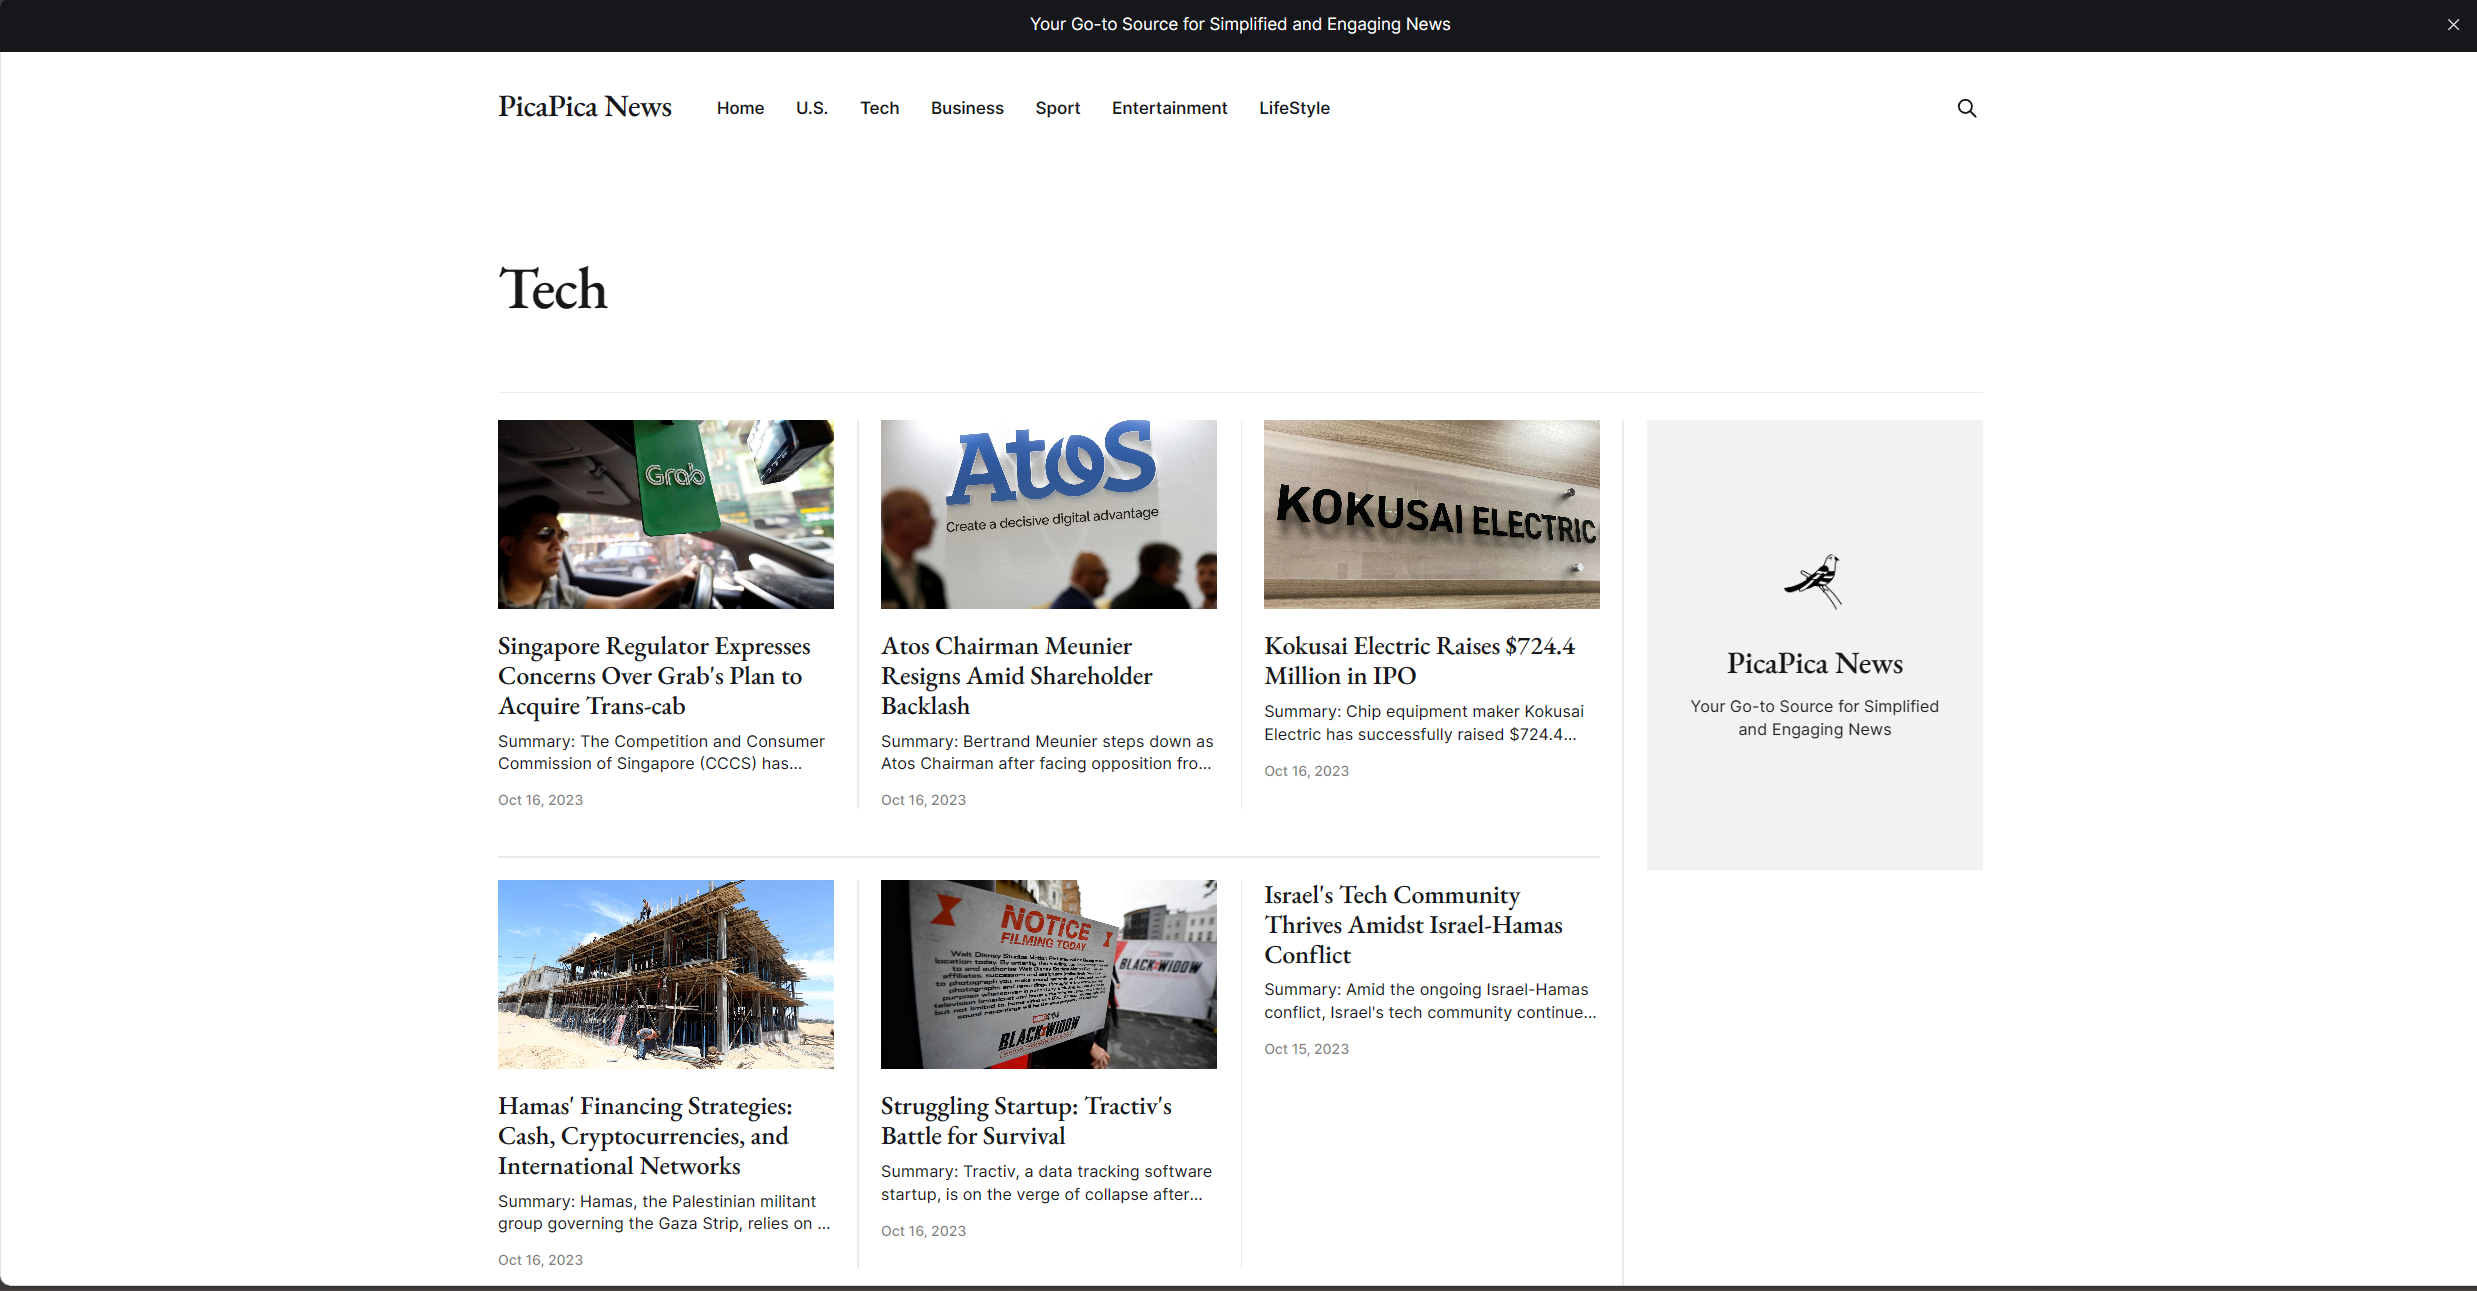Image resolution: width=2477 pixels, height=1291 pixels.
Task: Go to PicaPica News site logo
Action: coord(585,107)
